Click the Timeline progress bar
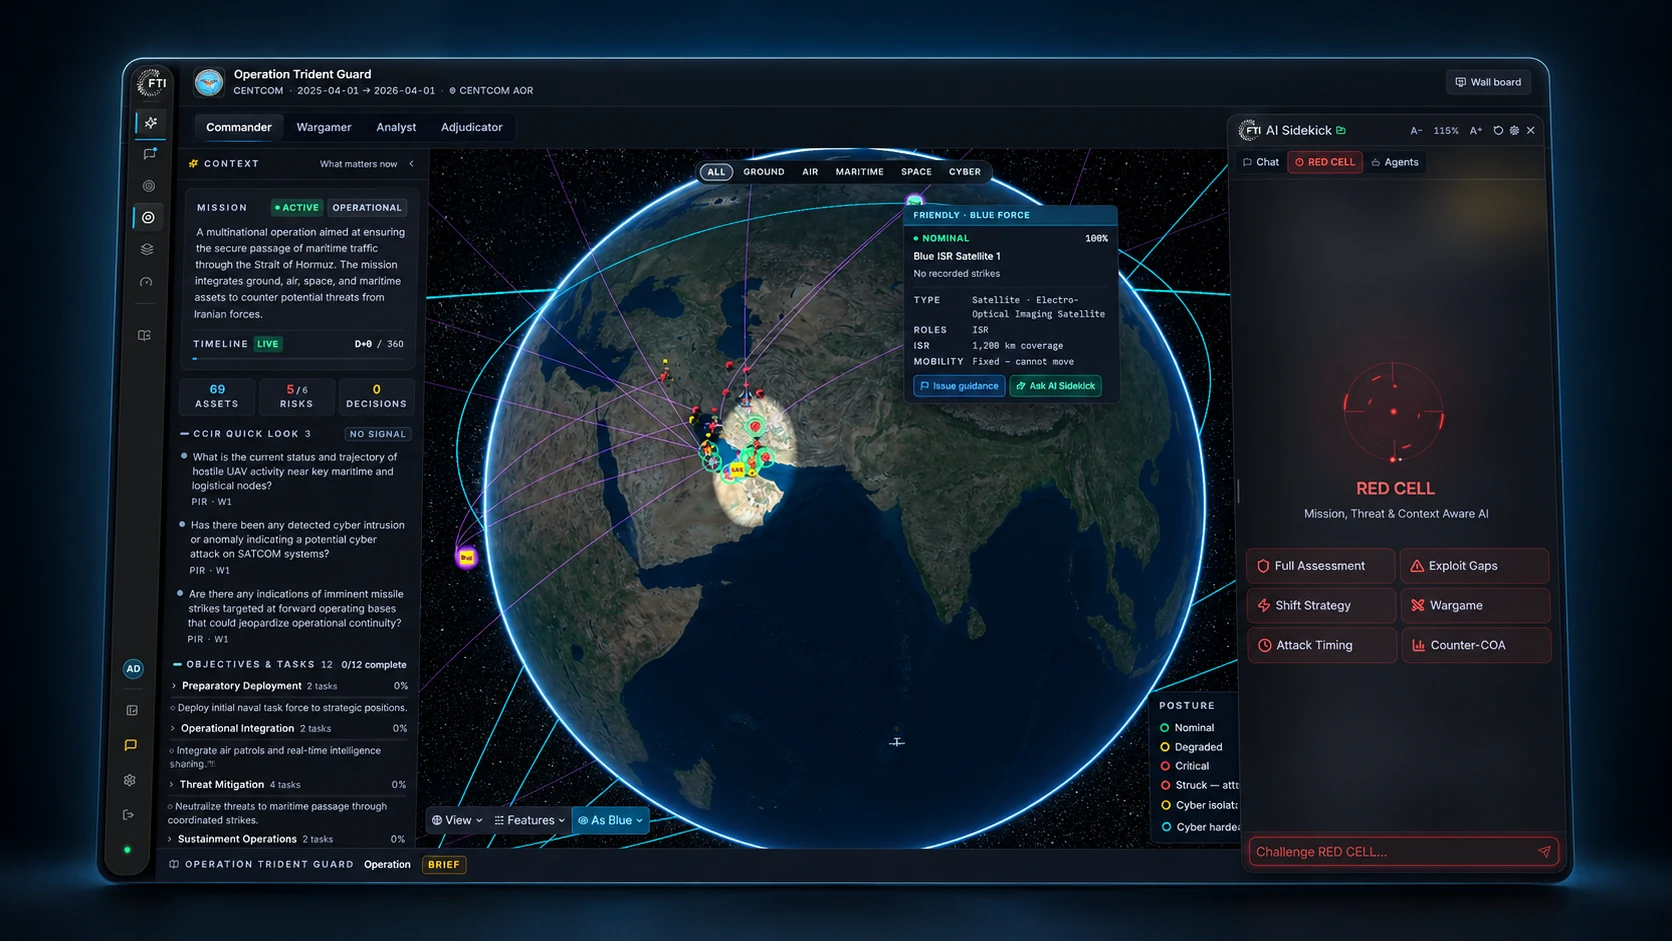 298,359
